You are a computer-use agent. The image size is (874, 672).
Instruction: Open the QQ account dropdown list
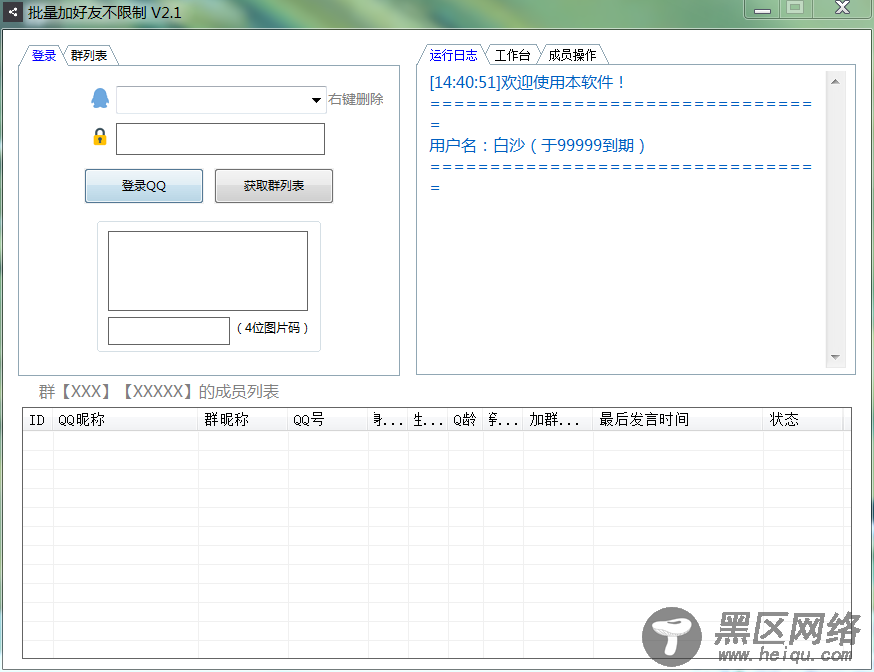315,100
